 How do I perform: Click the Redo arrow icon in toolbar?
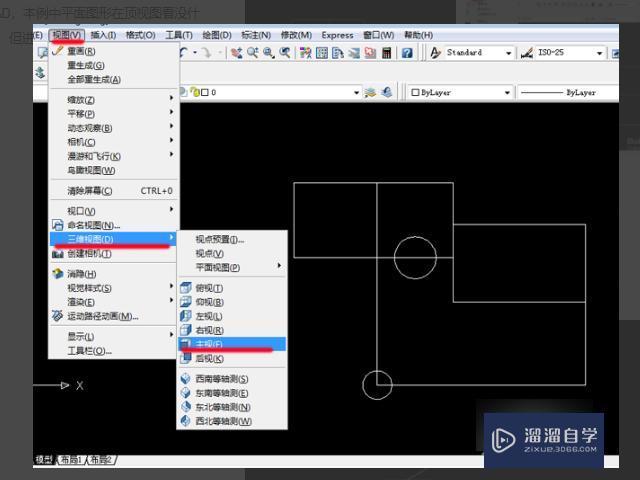tap(207, 52)
